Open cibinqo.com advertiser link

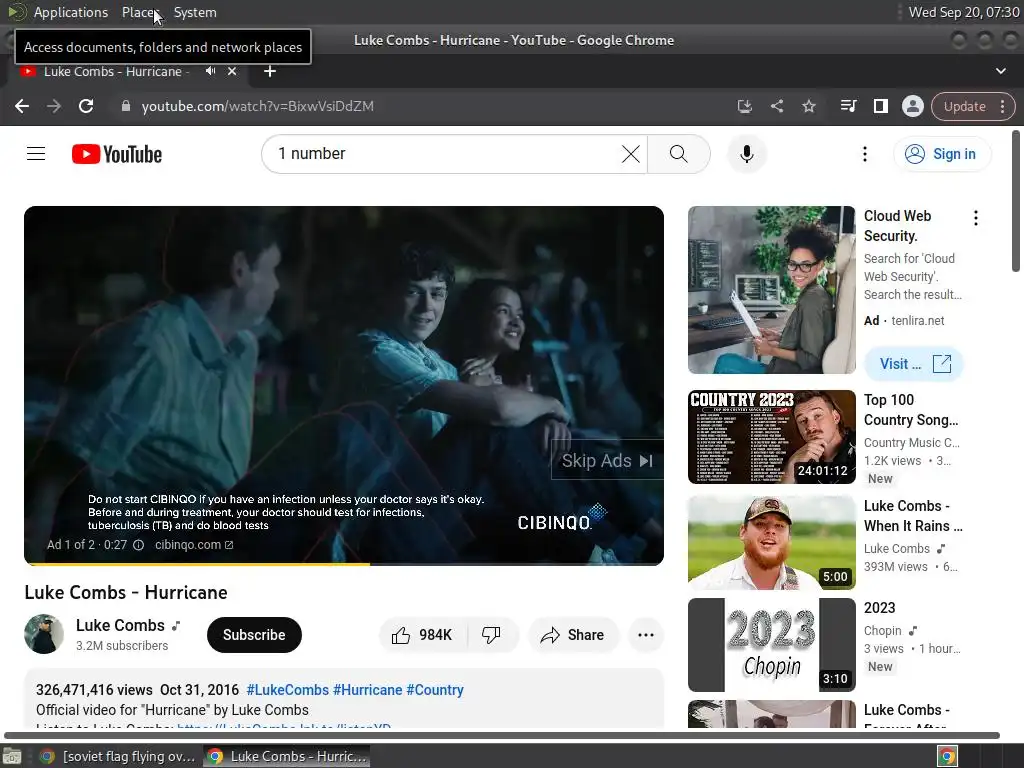(194, 545)
